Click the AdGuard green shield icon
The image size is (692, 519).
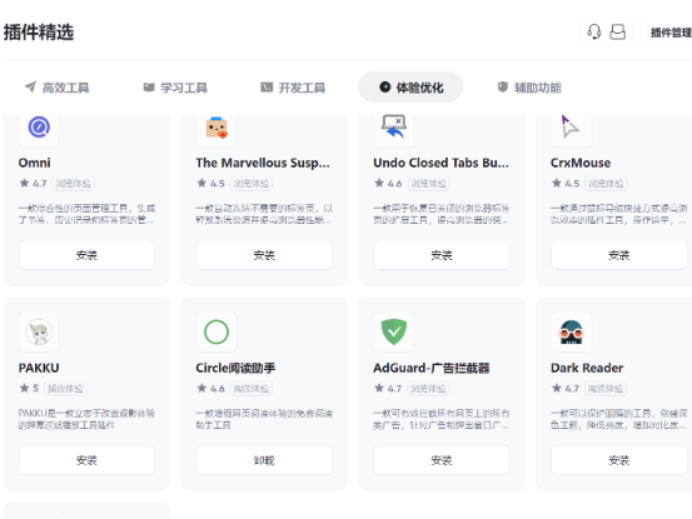point(394,332)
